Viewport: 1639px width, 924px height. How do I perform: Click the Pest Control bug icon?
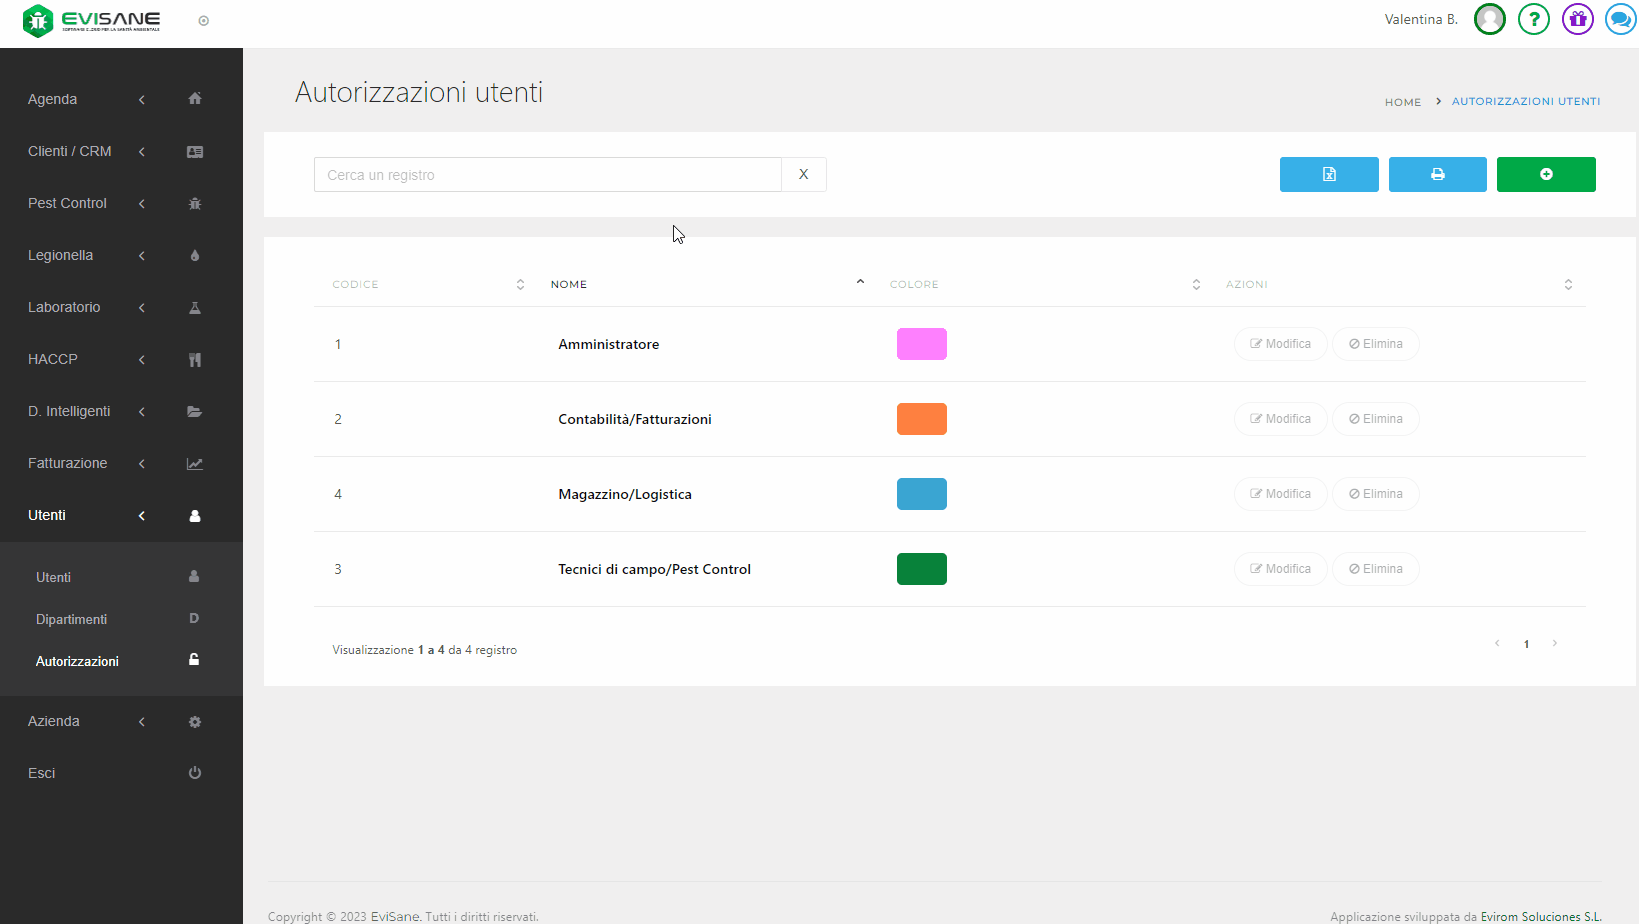pyautogui.click(x=195, y=204)
